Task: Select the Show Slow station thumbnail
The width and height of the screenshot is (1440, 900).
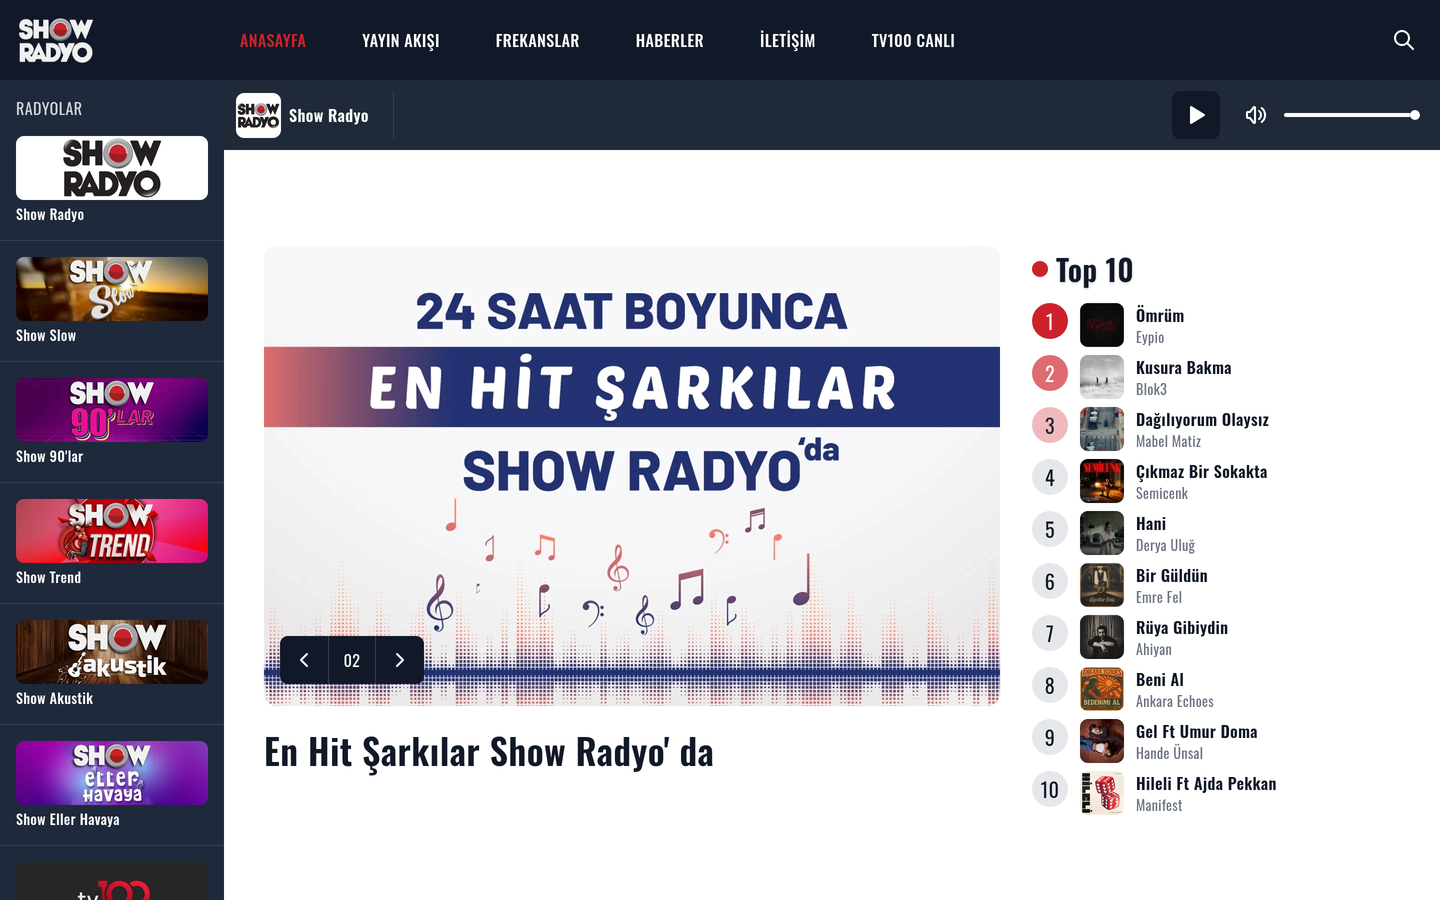Action: click(x=112, y=289)
